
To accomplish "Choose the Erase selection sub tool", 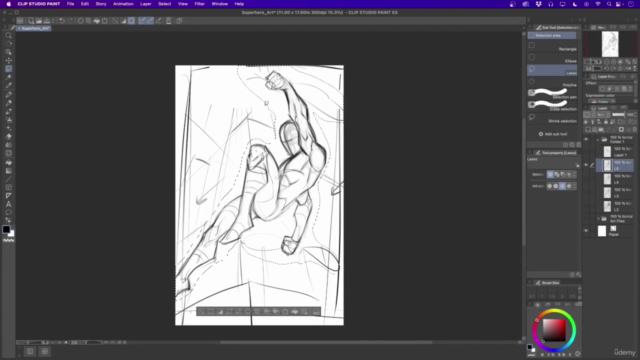I will tap(552, 106).
